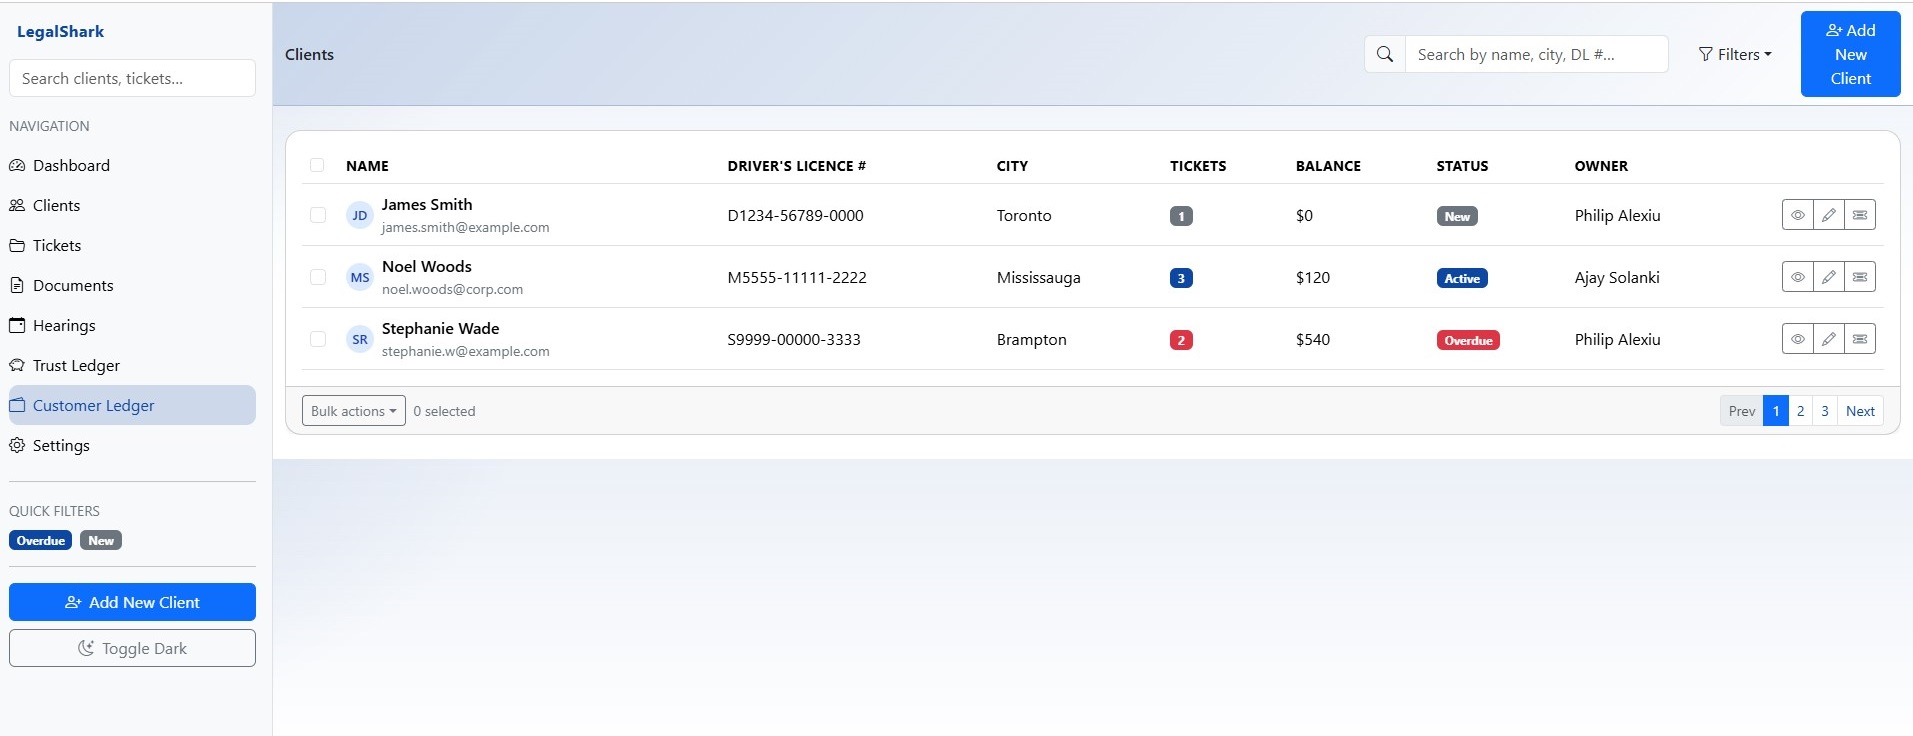Click the magnifier search icon in header

pyautogui.click(x=1384, y=54)
